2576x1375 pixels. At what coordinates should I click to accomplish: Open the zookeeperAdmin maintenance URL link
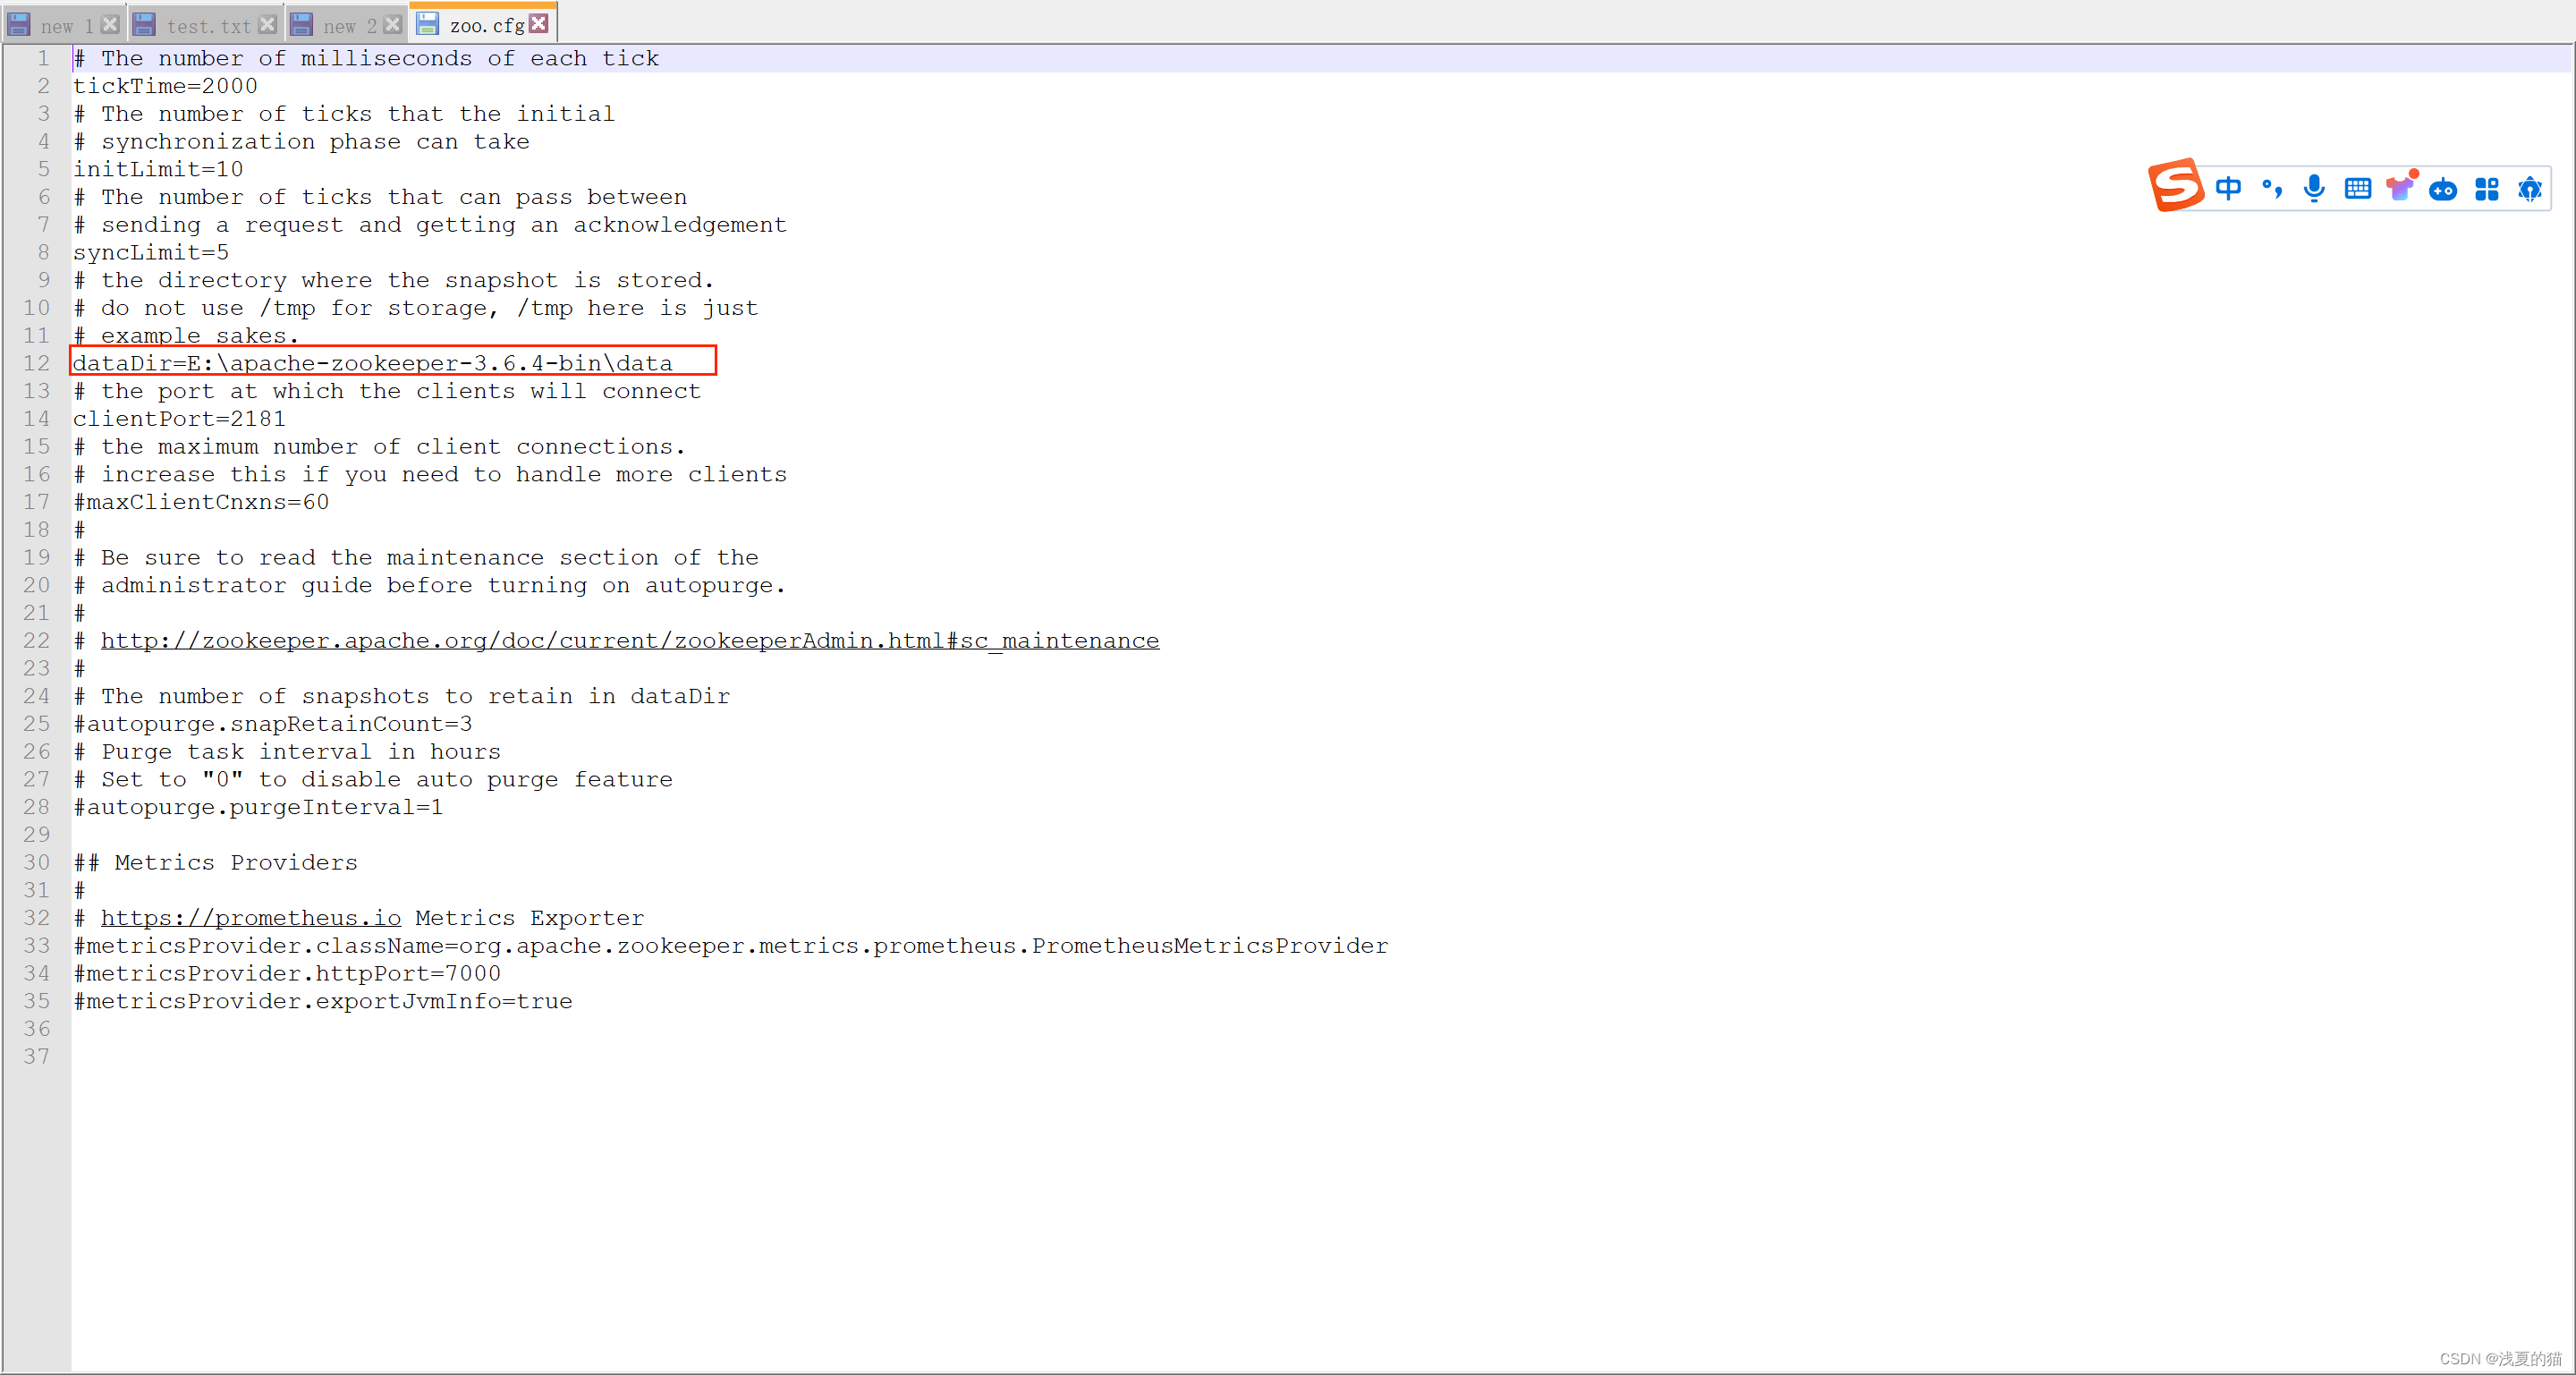[629, 641]
